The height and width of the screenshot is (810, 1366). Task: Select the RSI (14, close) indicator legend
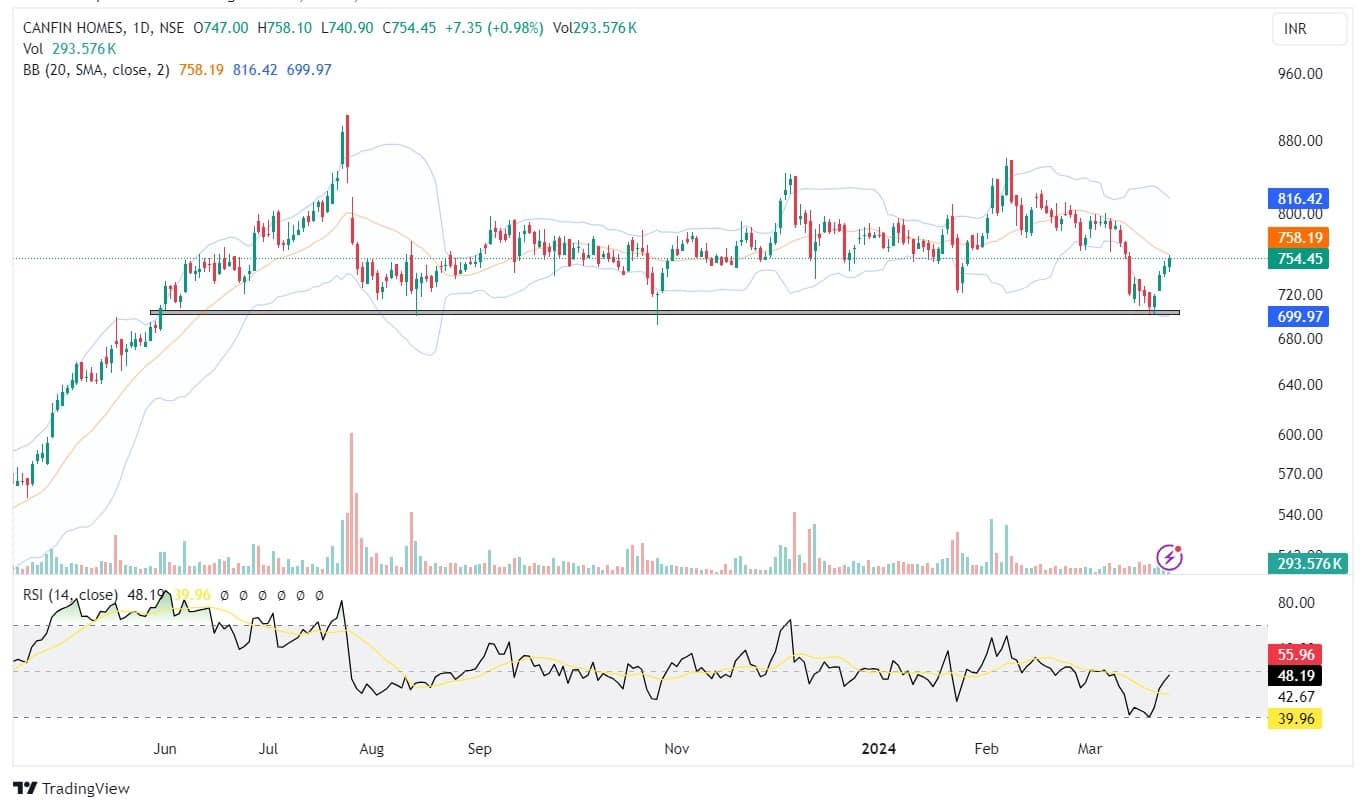(69, 595)
